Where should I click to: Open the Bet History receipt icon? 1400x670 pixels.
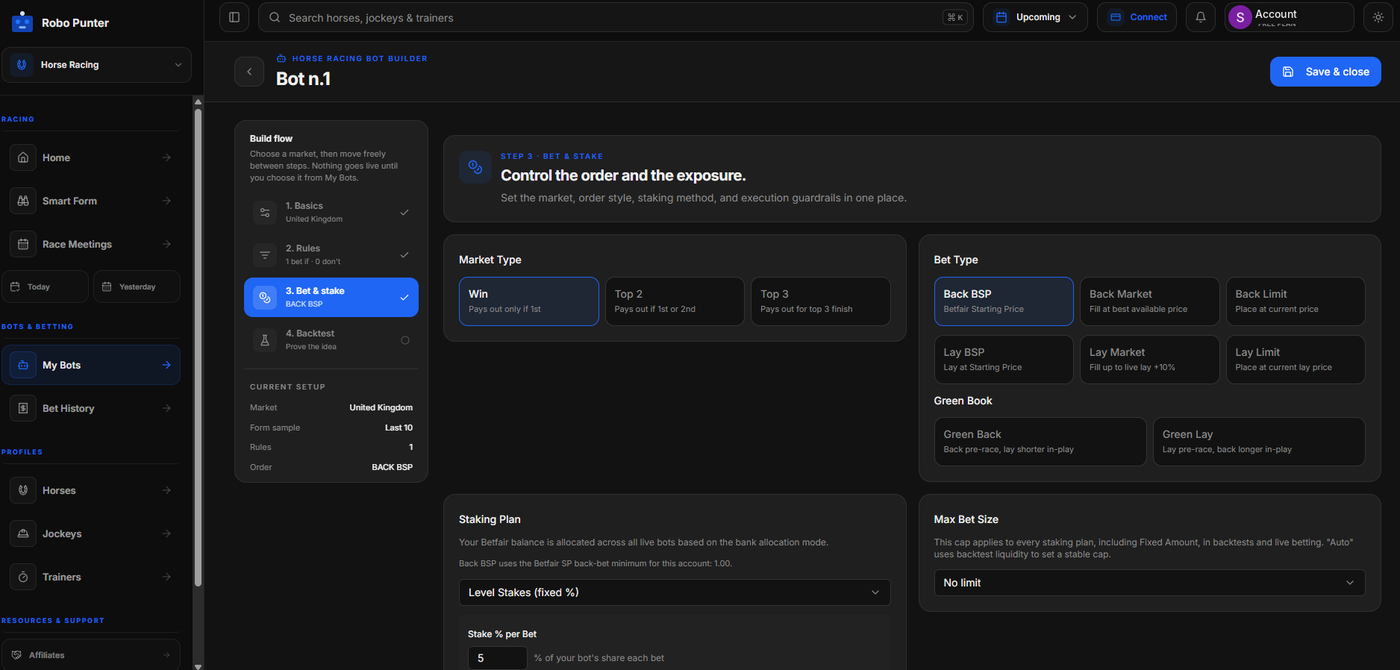pos(24,408)
